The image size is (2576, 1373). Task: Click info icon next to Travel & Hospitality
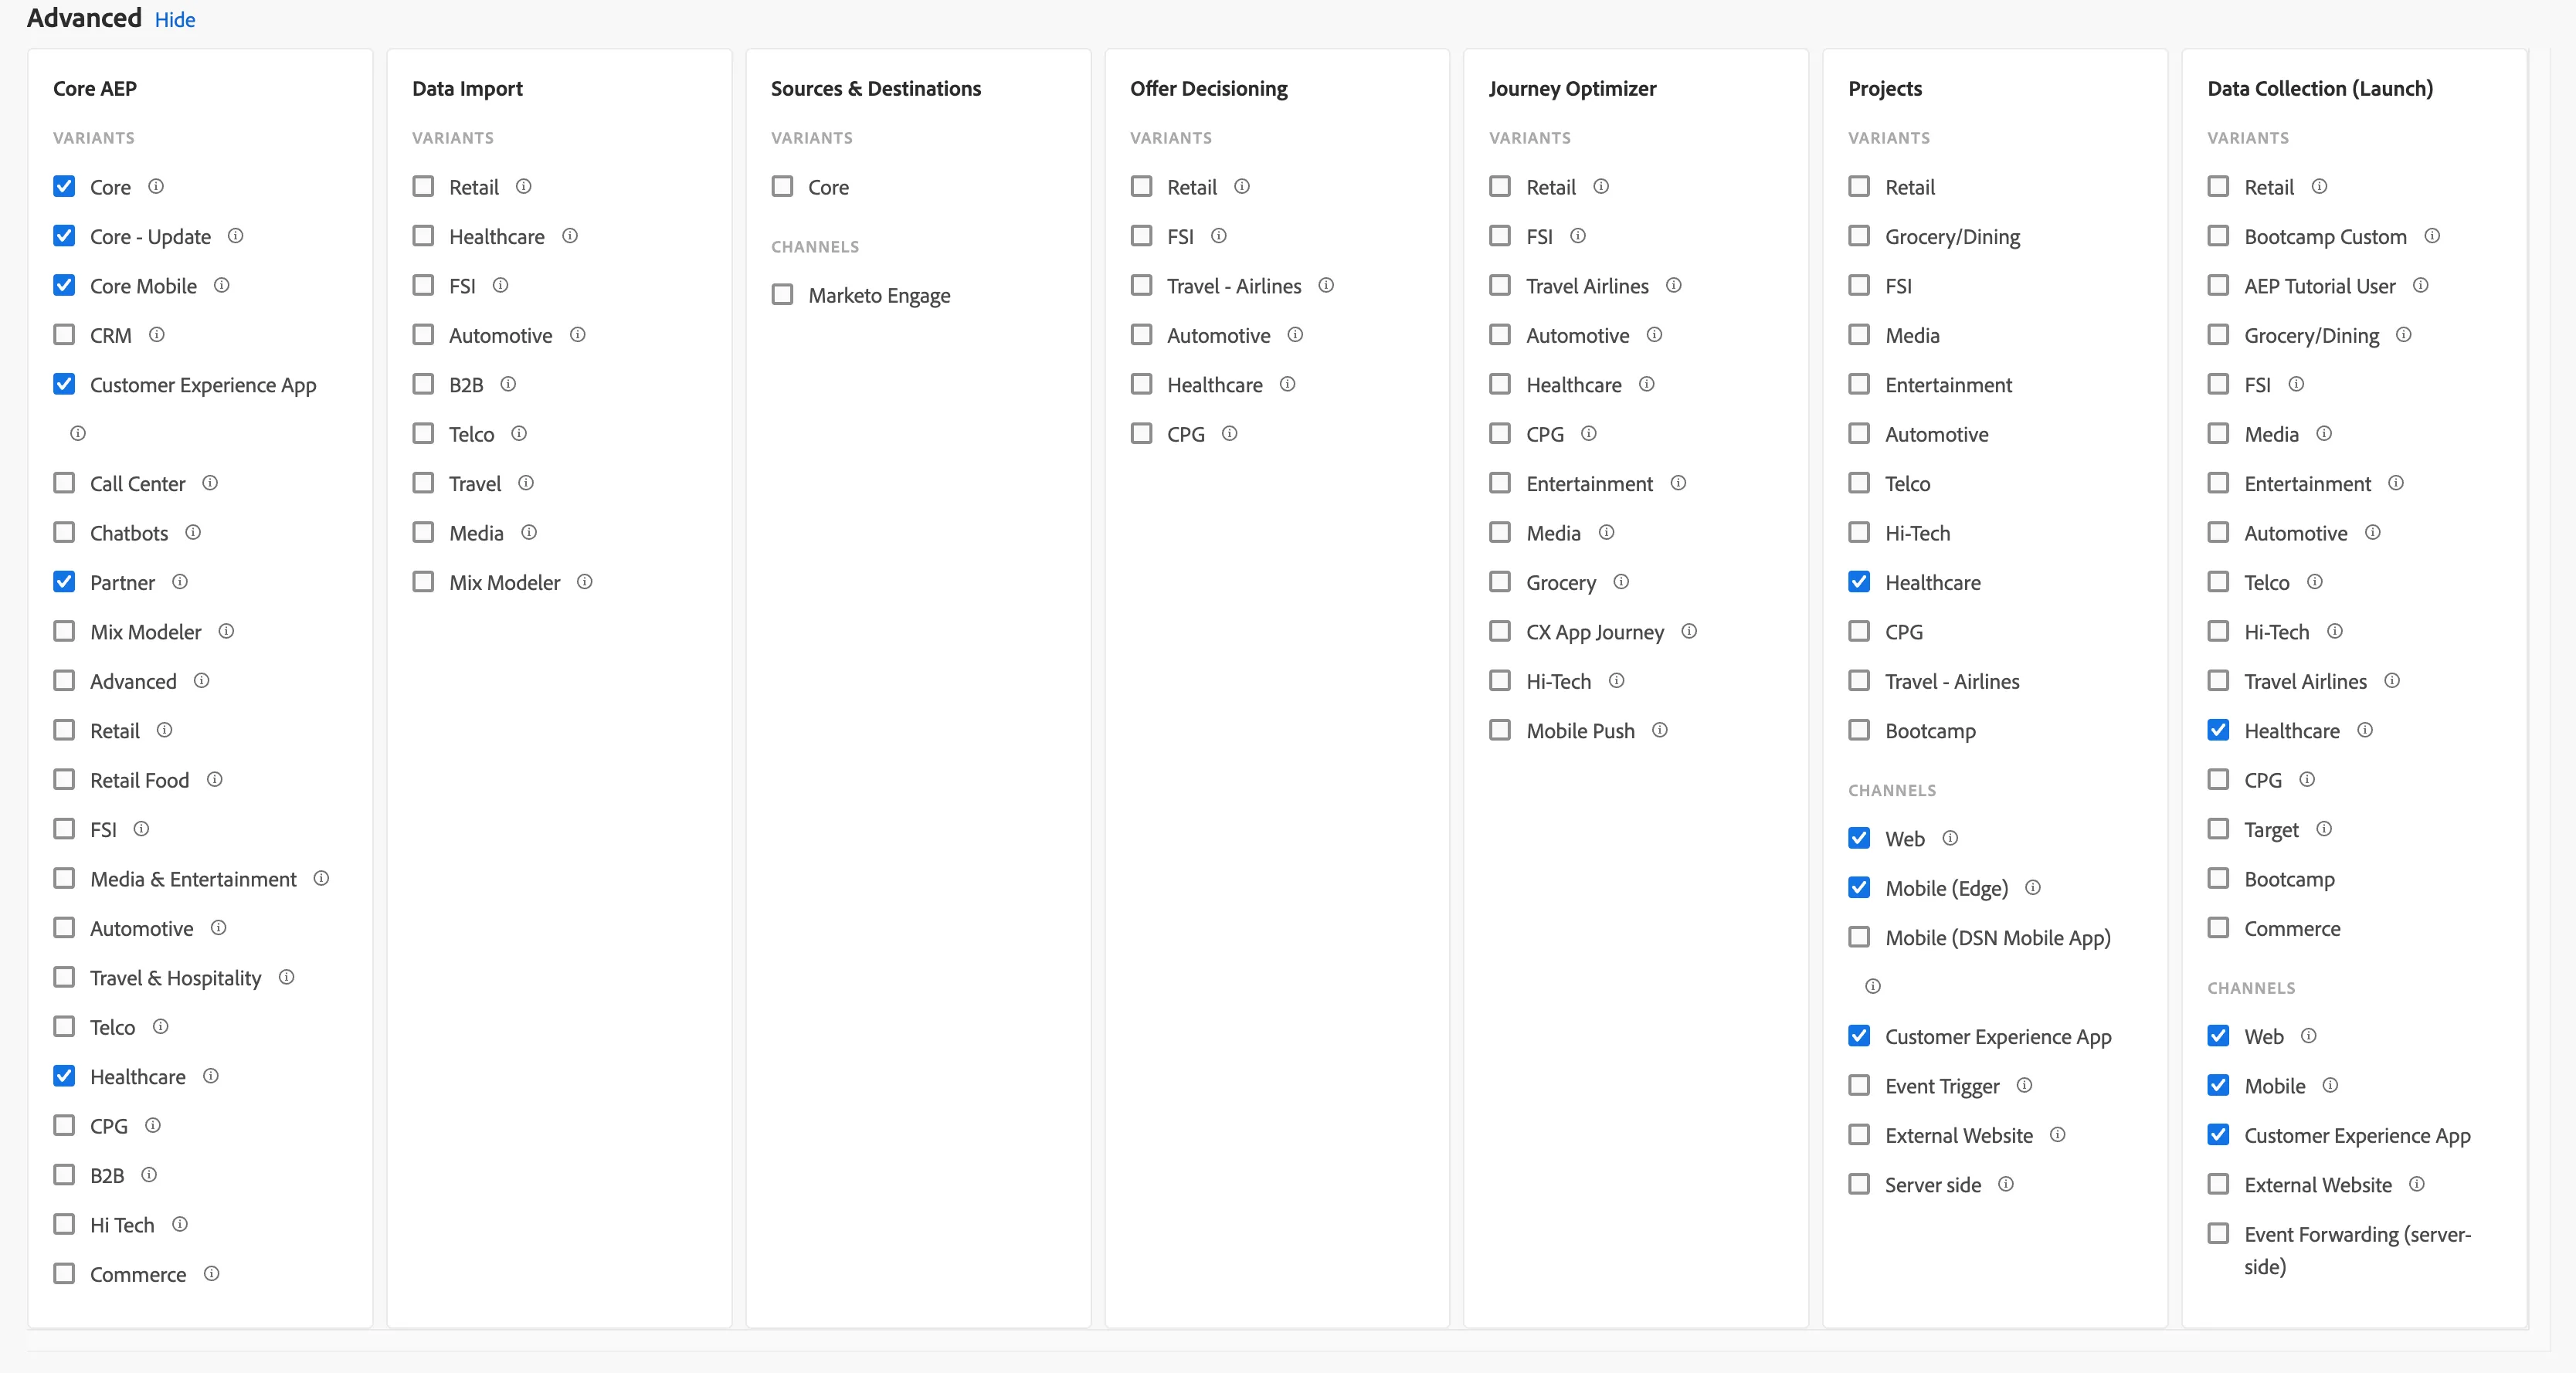point(286,977)
